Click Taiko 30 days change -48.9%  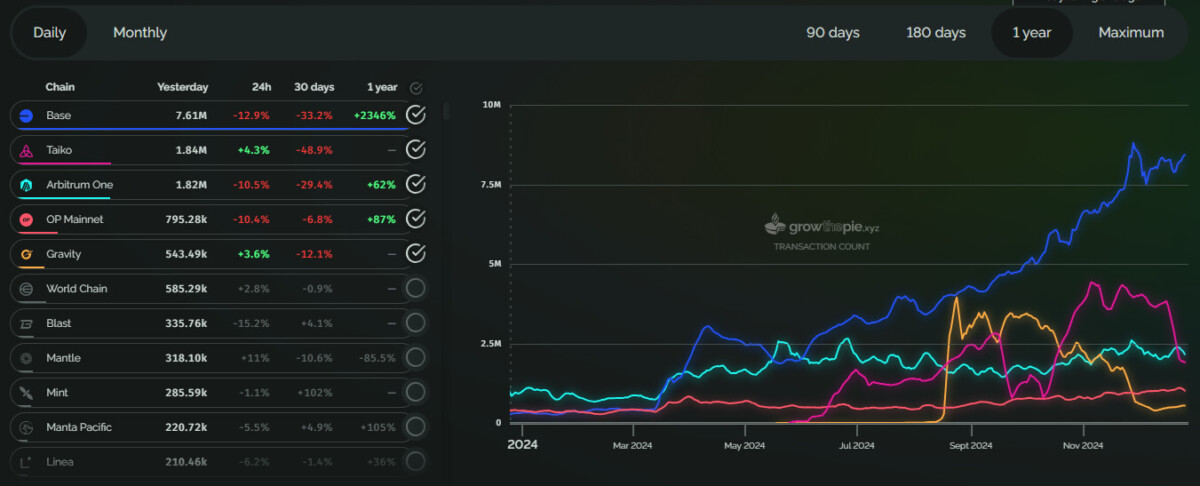[313, 150]
